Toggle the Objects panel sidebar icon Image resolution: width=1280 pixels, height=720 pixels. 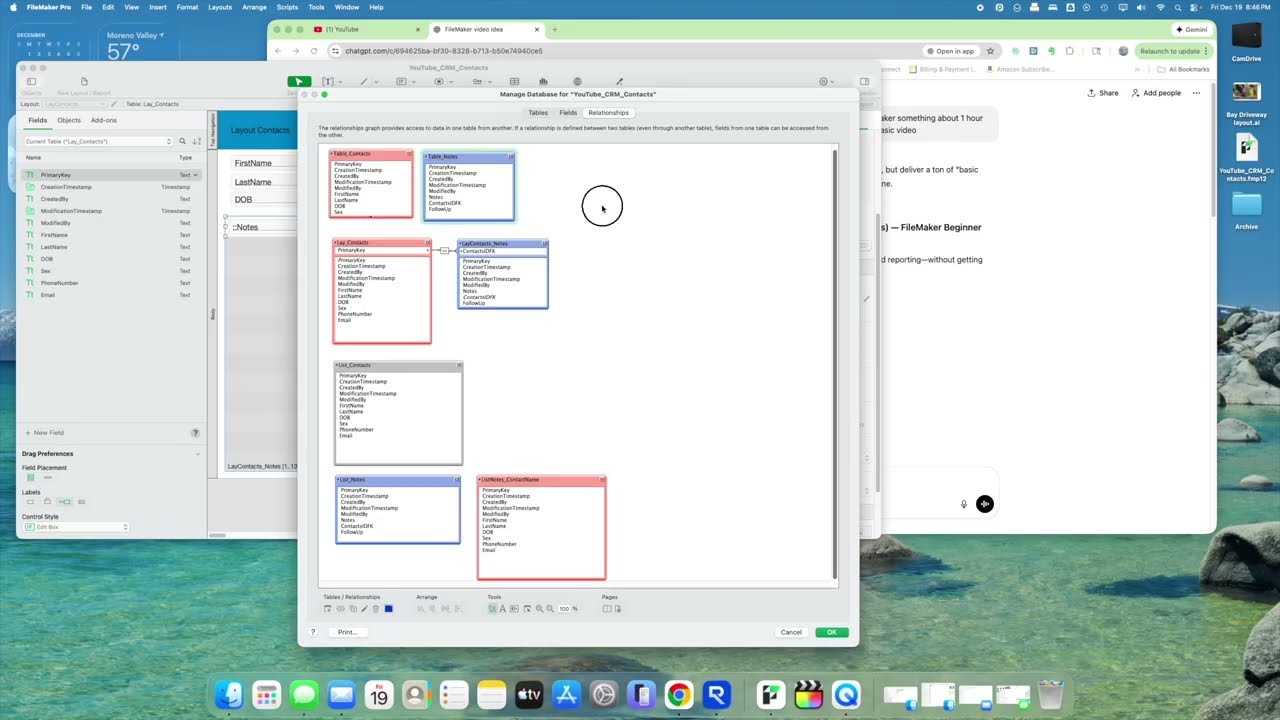point(31,81)
